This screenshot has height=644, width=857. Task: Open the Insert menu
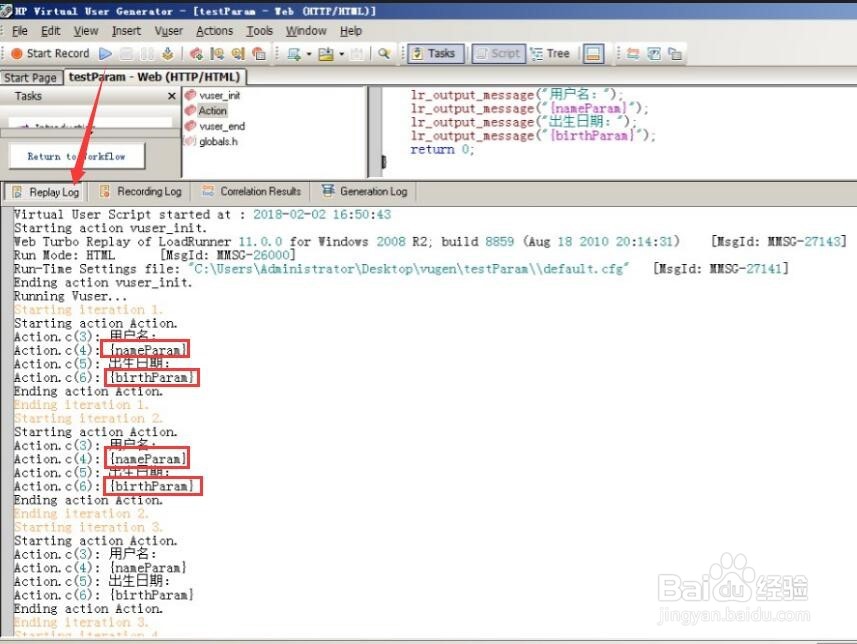point(126,31)
